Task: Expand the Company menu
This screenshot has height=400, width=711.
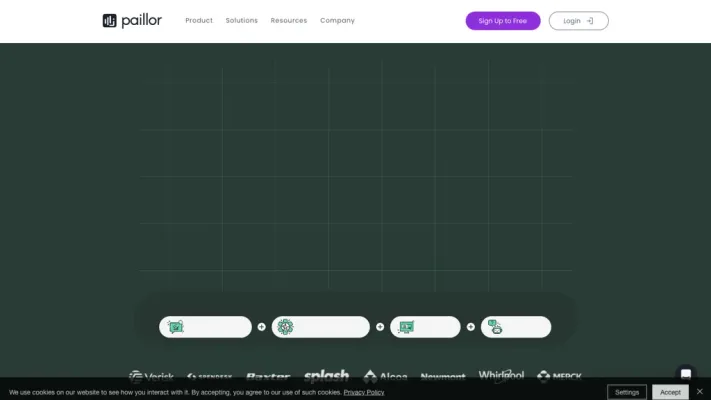Action: pyautogui.click(x=337, y=21)
